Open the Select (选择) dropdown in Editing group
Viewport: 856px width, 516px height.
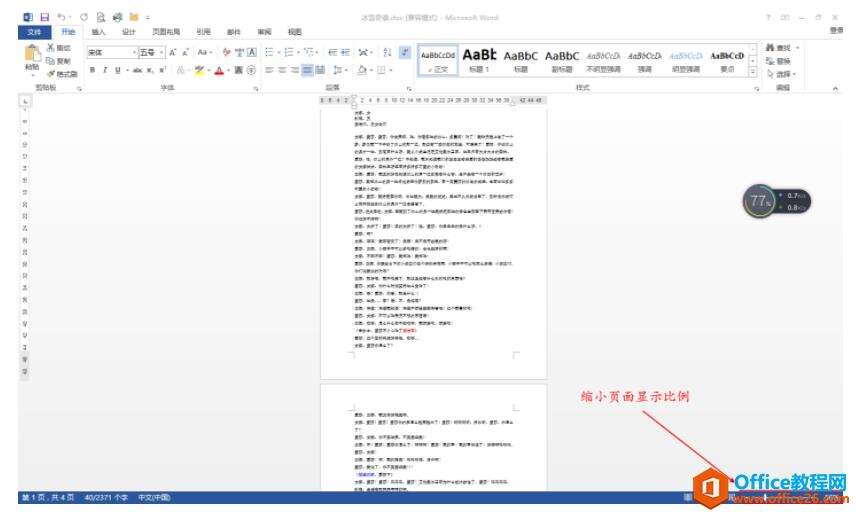pyautogui.click(x=781, y=74)
